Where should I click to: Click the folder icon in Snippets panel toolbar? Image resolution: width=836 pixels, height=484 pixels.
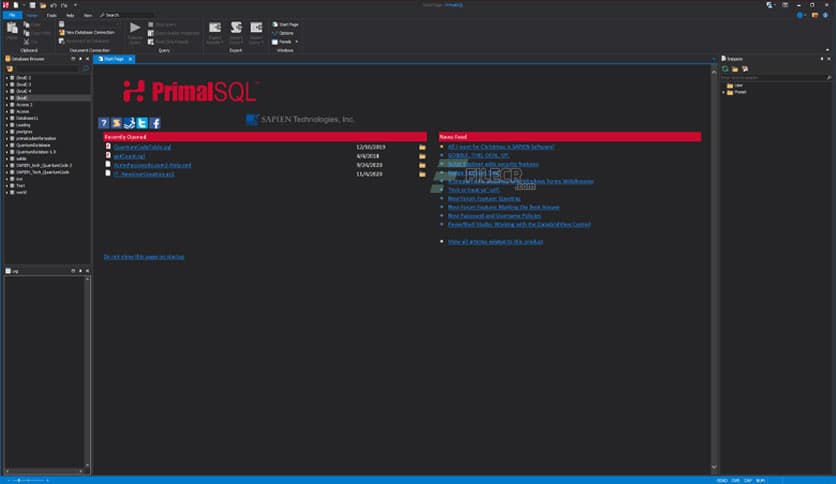coord(735,69)
